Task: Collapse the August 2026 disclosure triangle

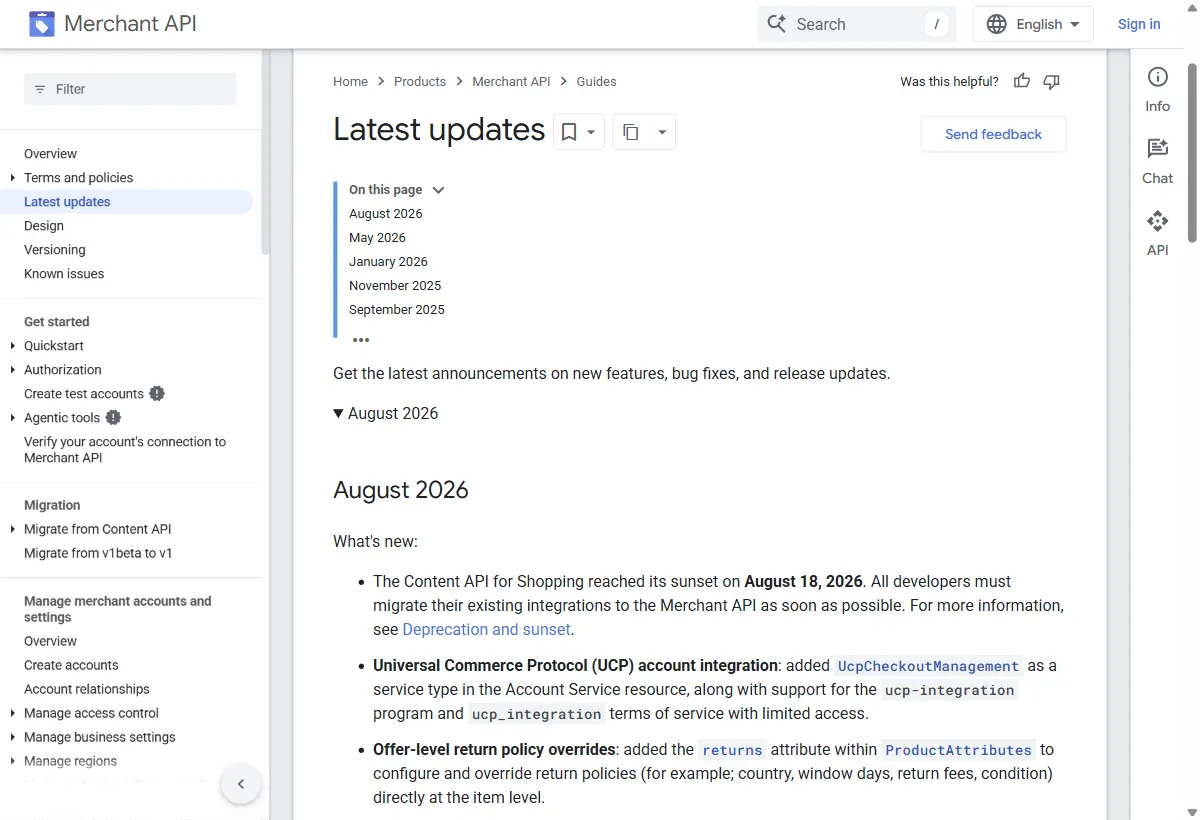Action: click(339, 413)
